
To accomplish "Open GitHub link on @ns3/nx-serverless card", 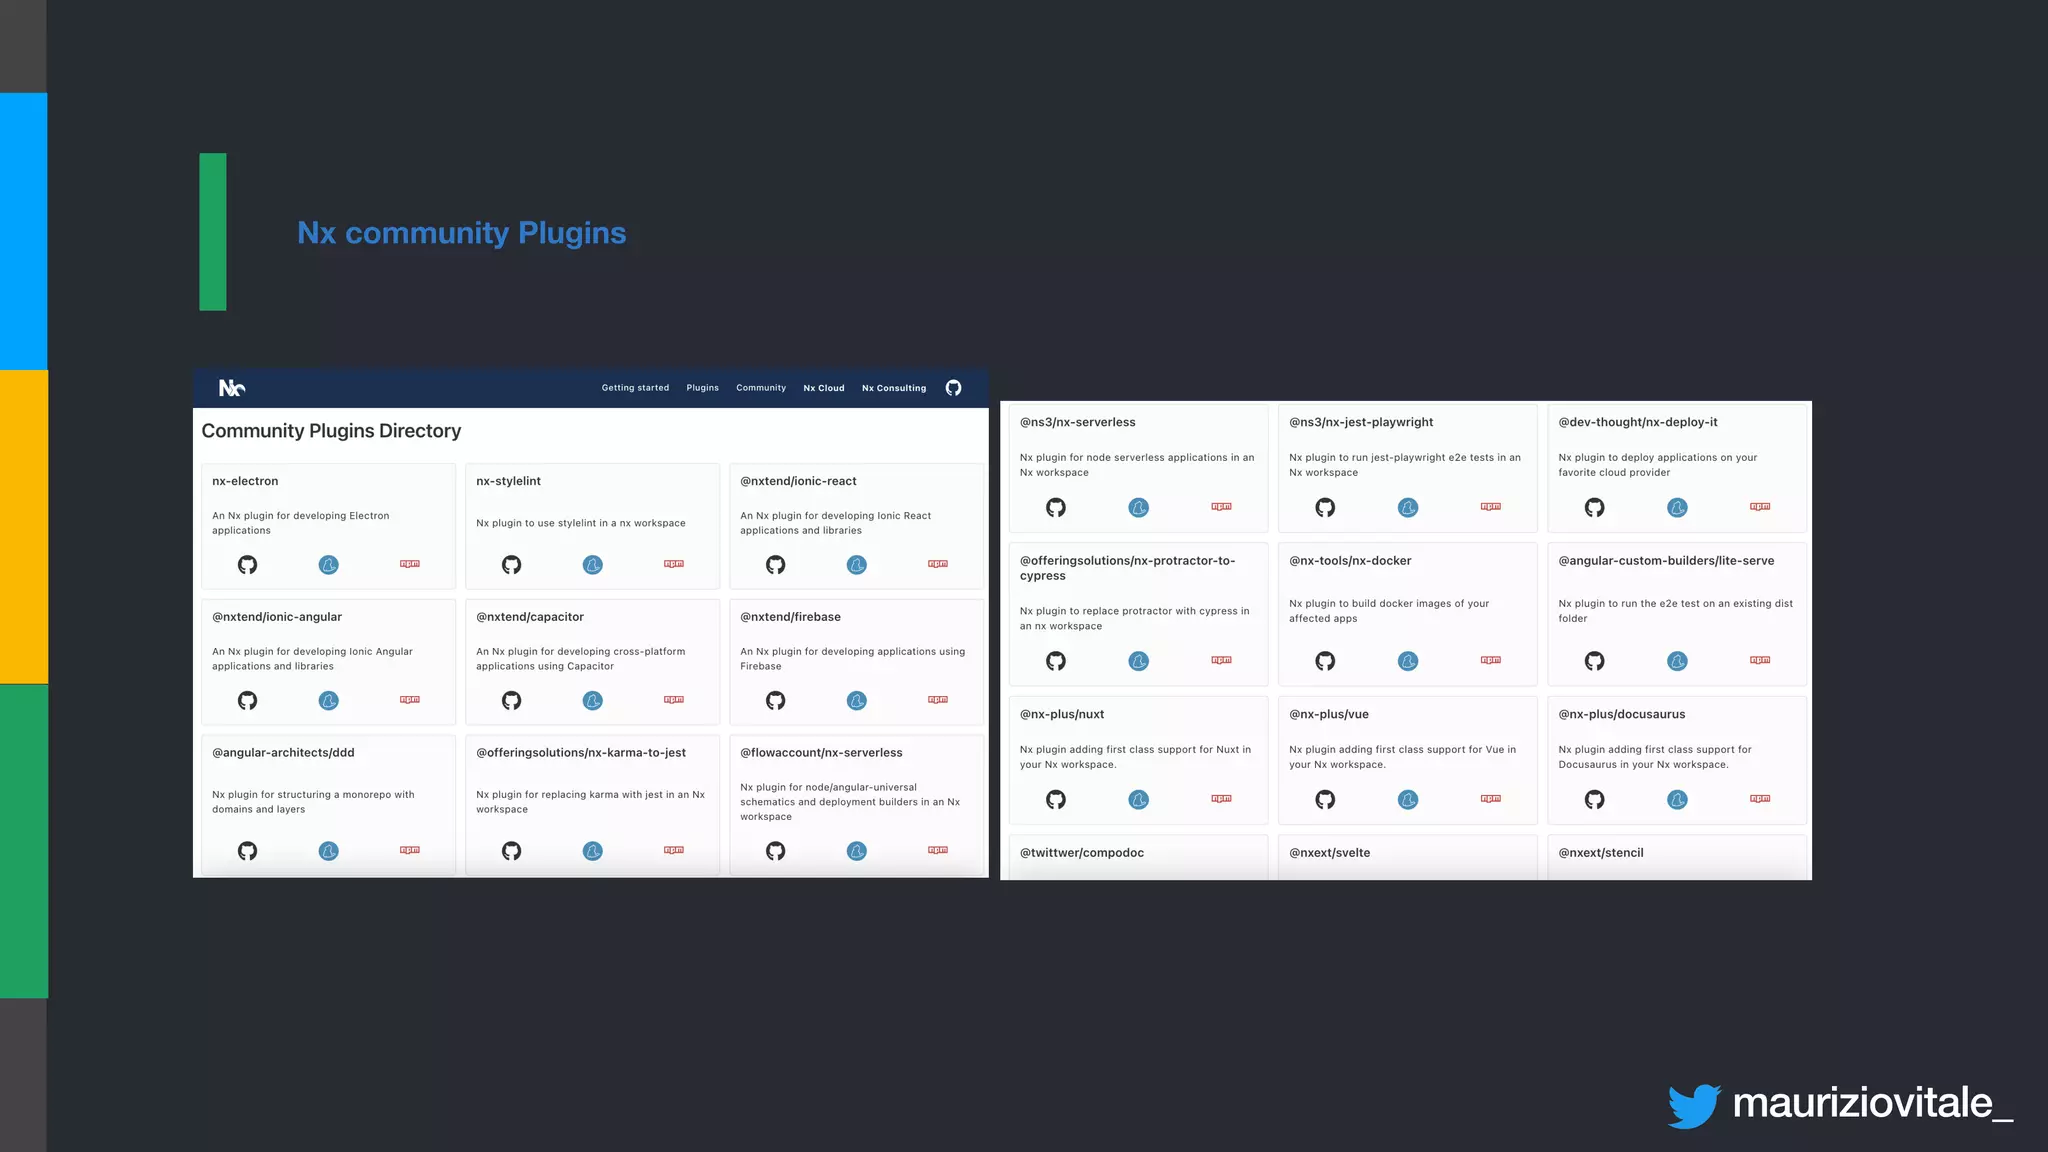I will [1056, 508].
